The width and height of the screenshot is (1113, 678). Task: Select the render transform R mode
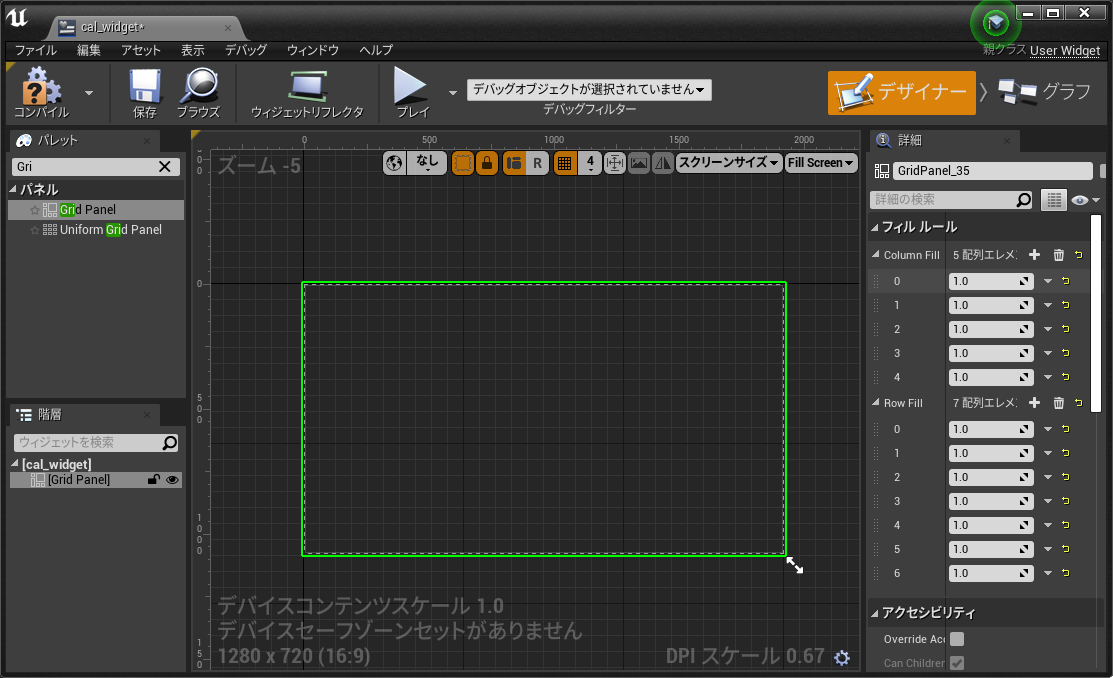537,163
